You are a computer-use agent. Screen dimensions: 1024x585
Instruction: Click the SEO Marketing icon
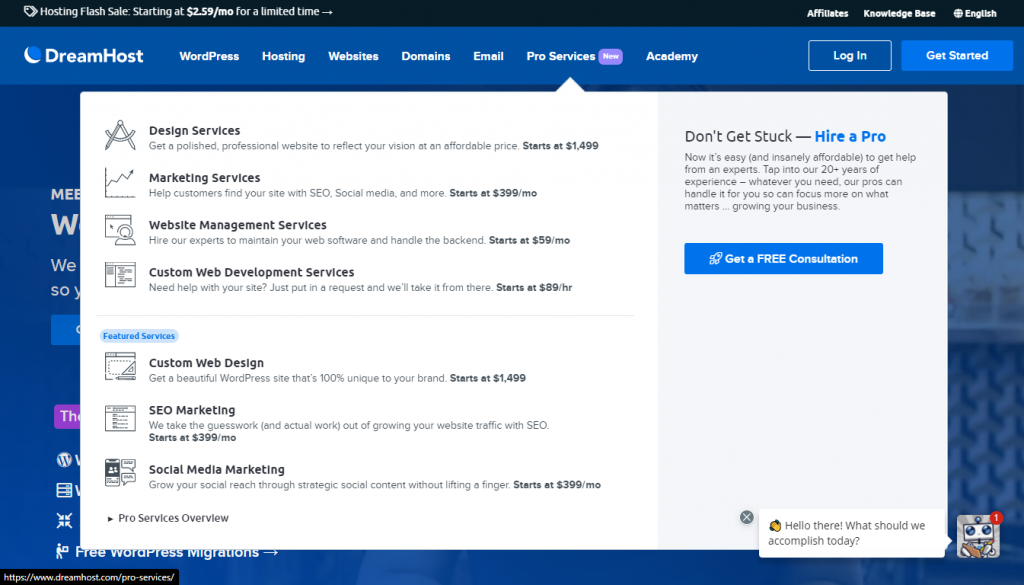tap(120, 419)
